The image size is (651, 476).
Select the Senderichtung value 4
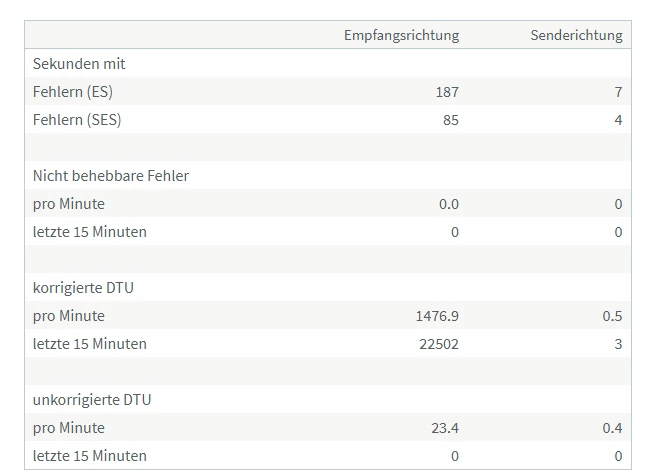point(618,120)
